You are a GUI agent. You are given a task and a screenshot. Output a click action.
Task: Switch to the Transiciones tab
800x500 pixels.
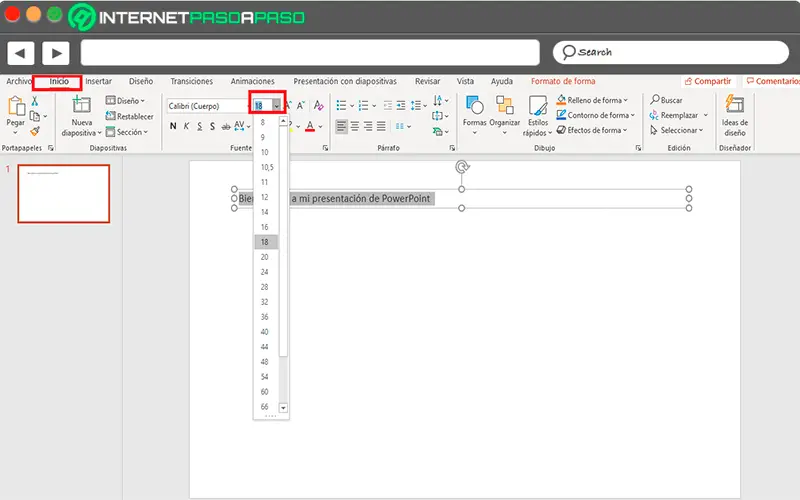pyautogui.click(x=191, y=81)
